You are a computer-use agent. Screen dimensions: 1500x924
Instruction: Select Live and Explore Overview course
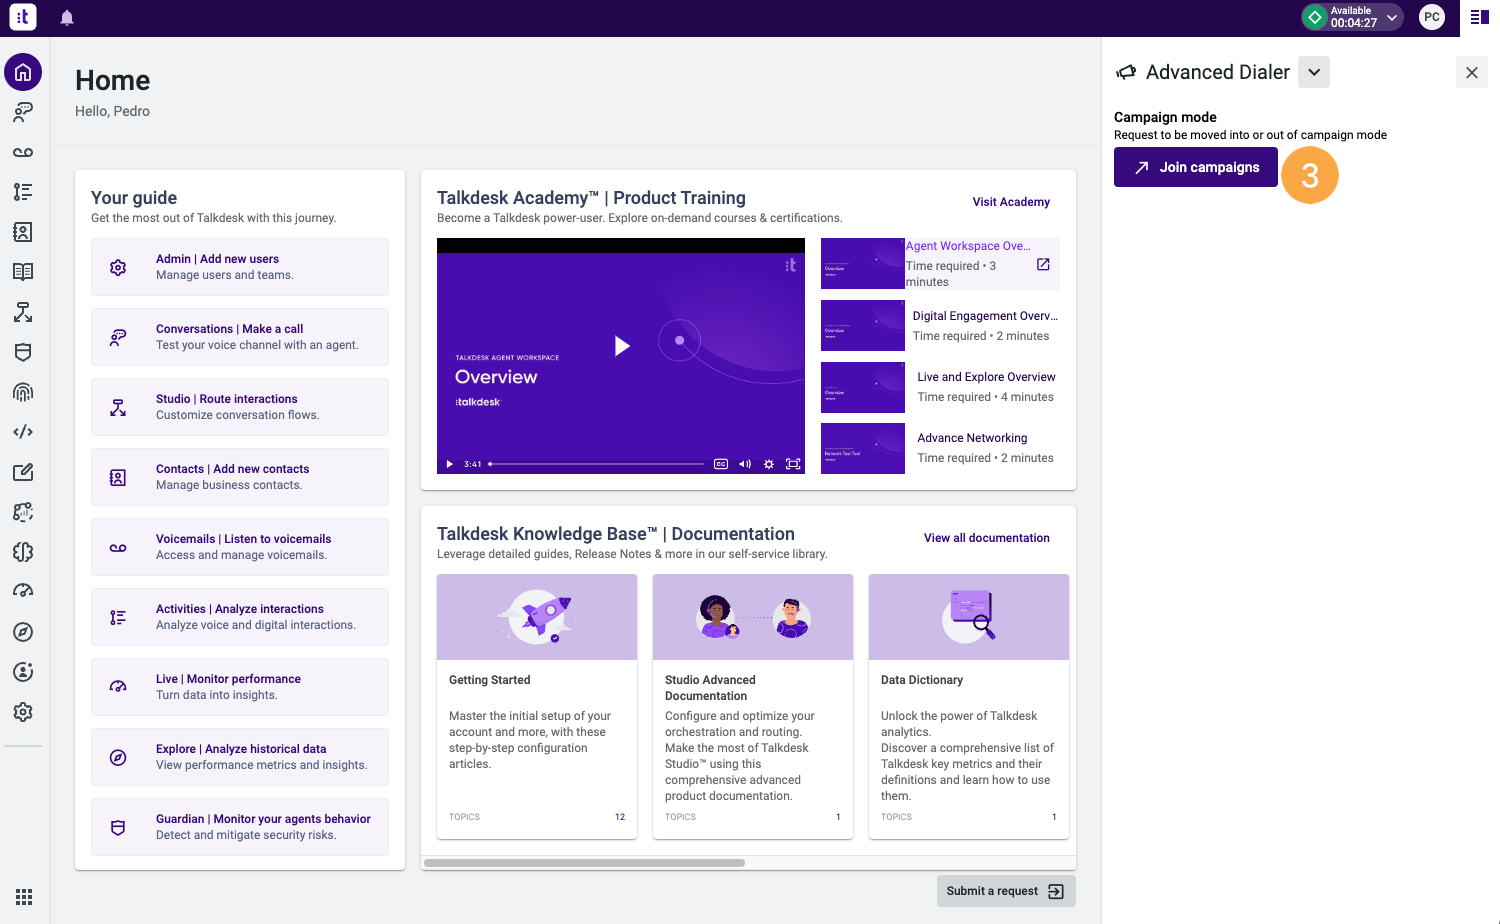(940, 387)
